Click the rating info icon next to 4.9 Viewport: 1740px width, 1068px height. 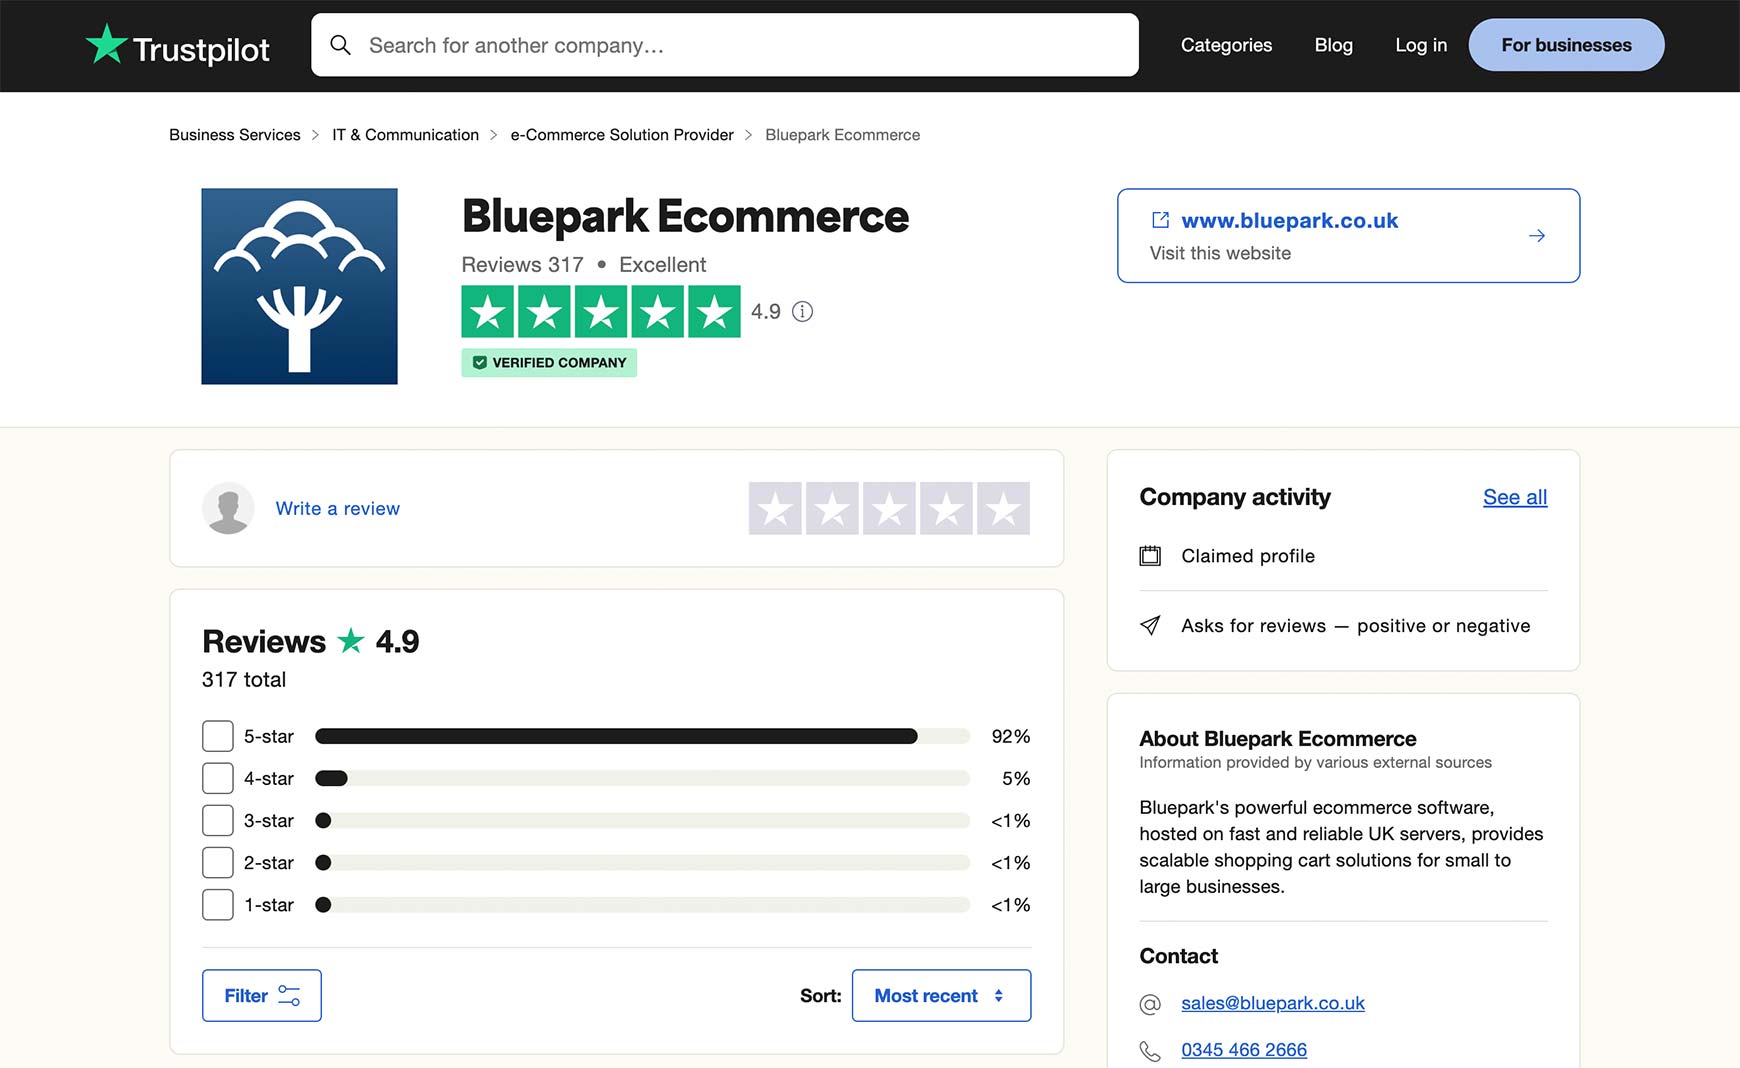[x=802, y=312]
